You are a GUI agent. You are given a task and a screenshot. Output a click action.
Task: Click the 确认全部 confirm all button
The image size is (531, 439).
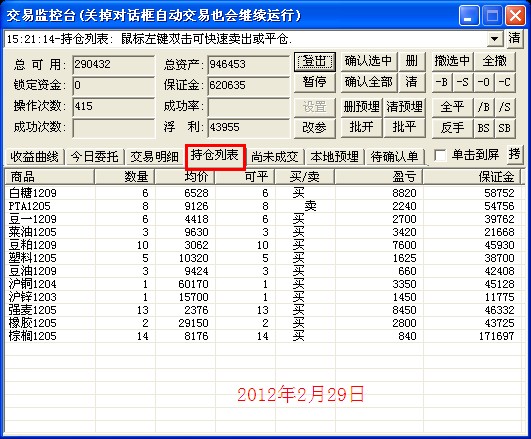coord(369,82)
